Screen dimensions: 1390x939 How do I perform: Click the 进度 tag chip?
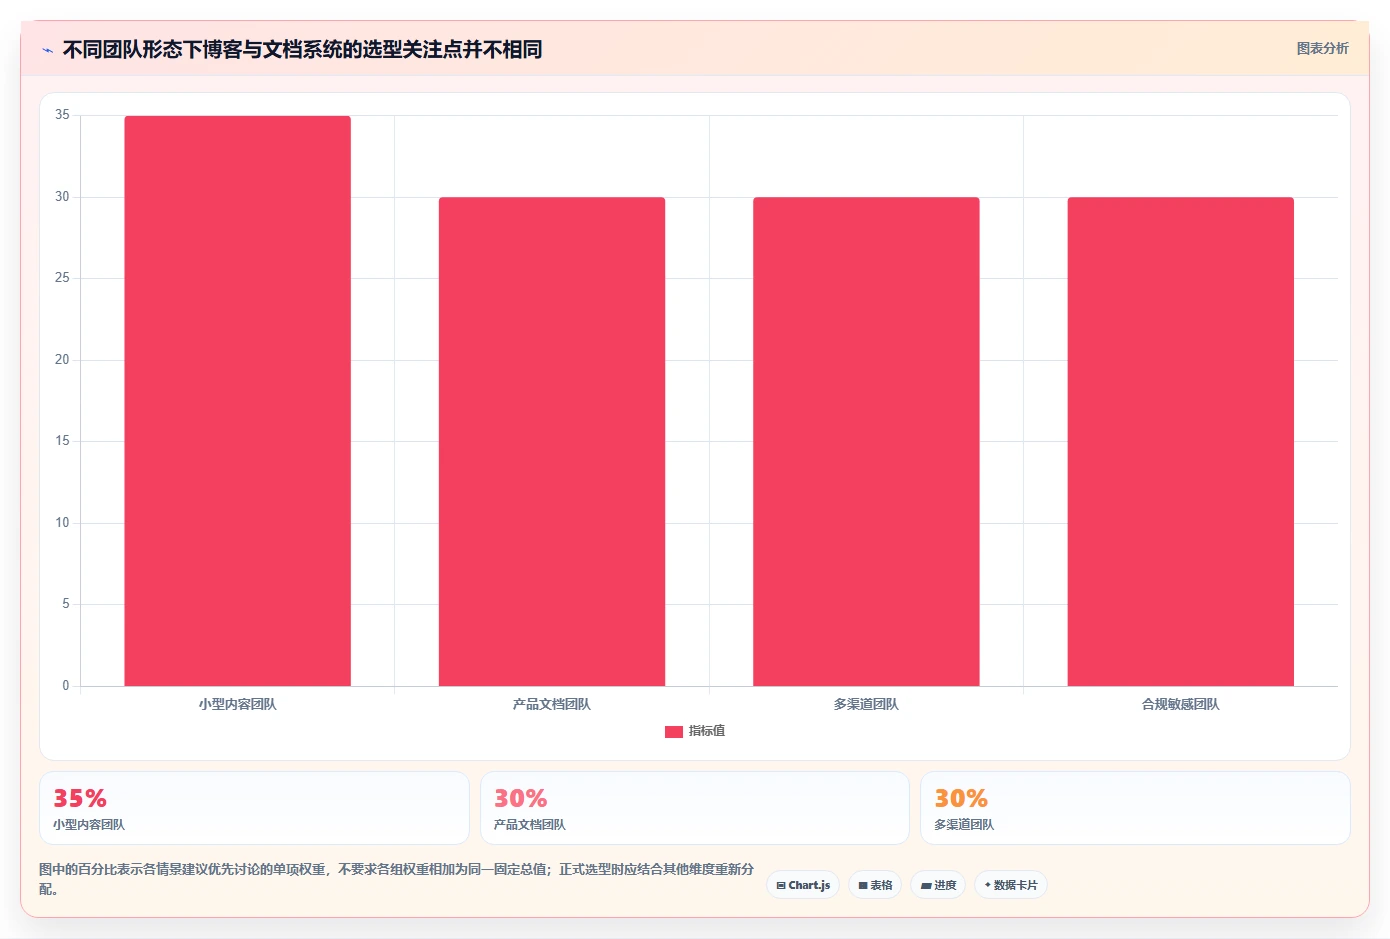[x=938, y=885]
